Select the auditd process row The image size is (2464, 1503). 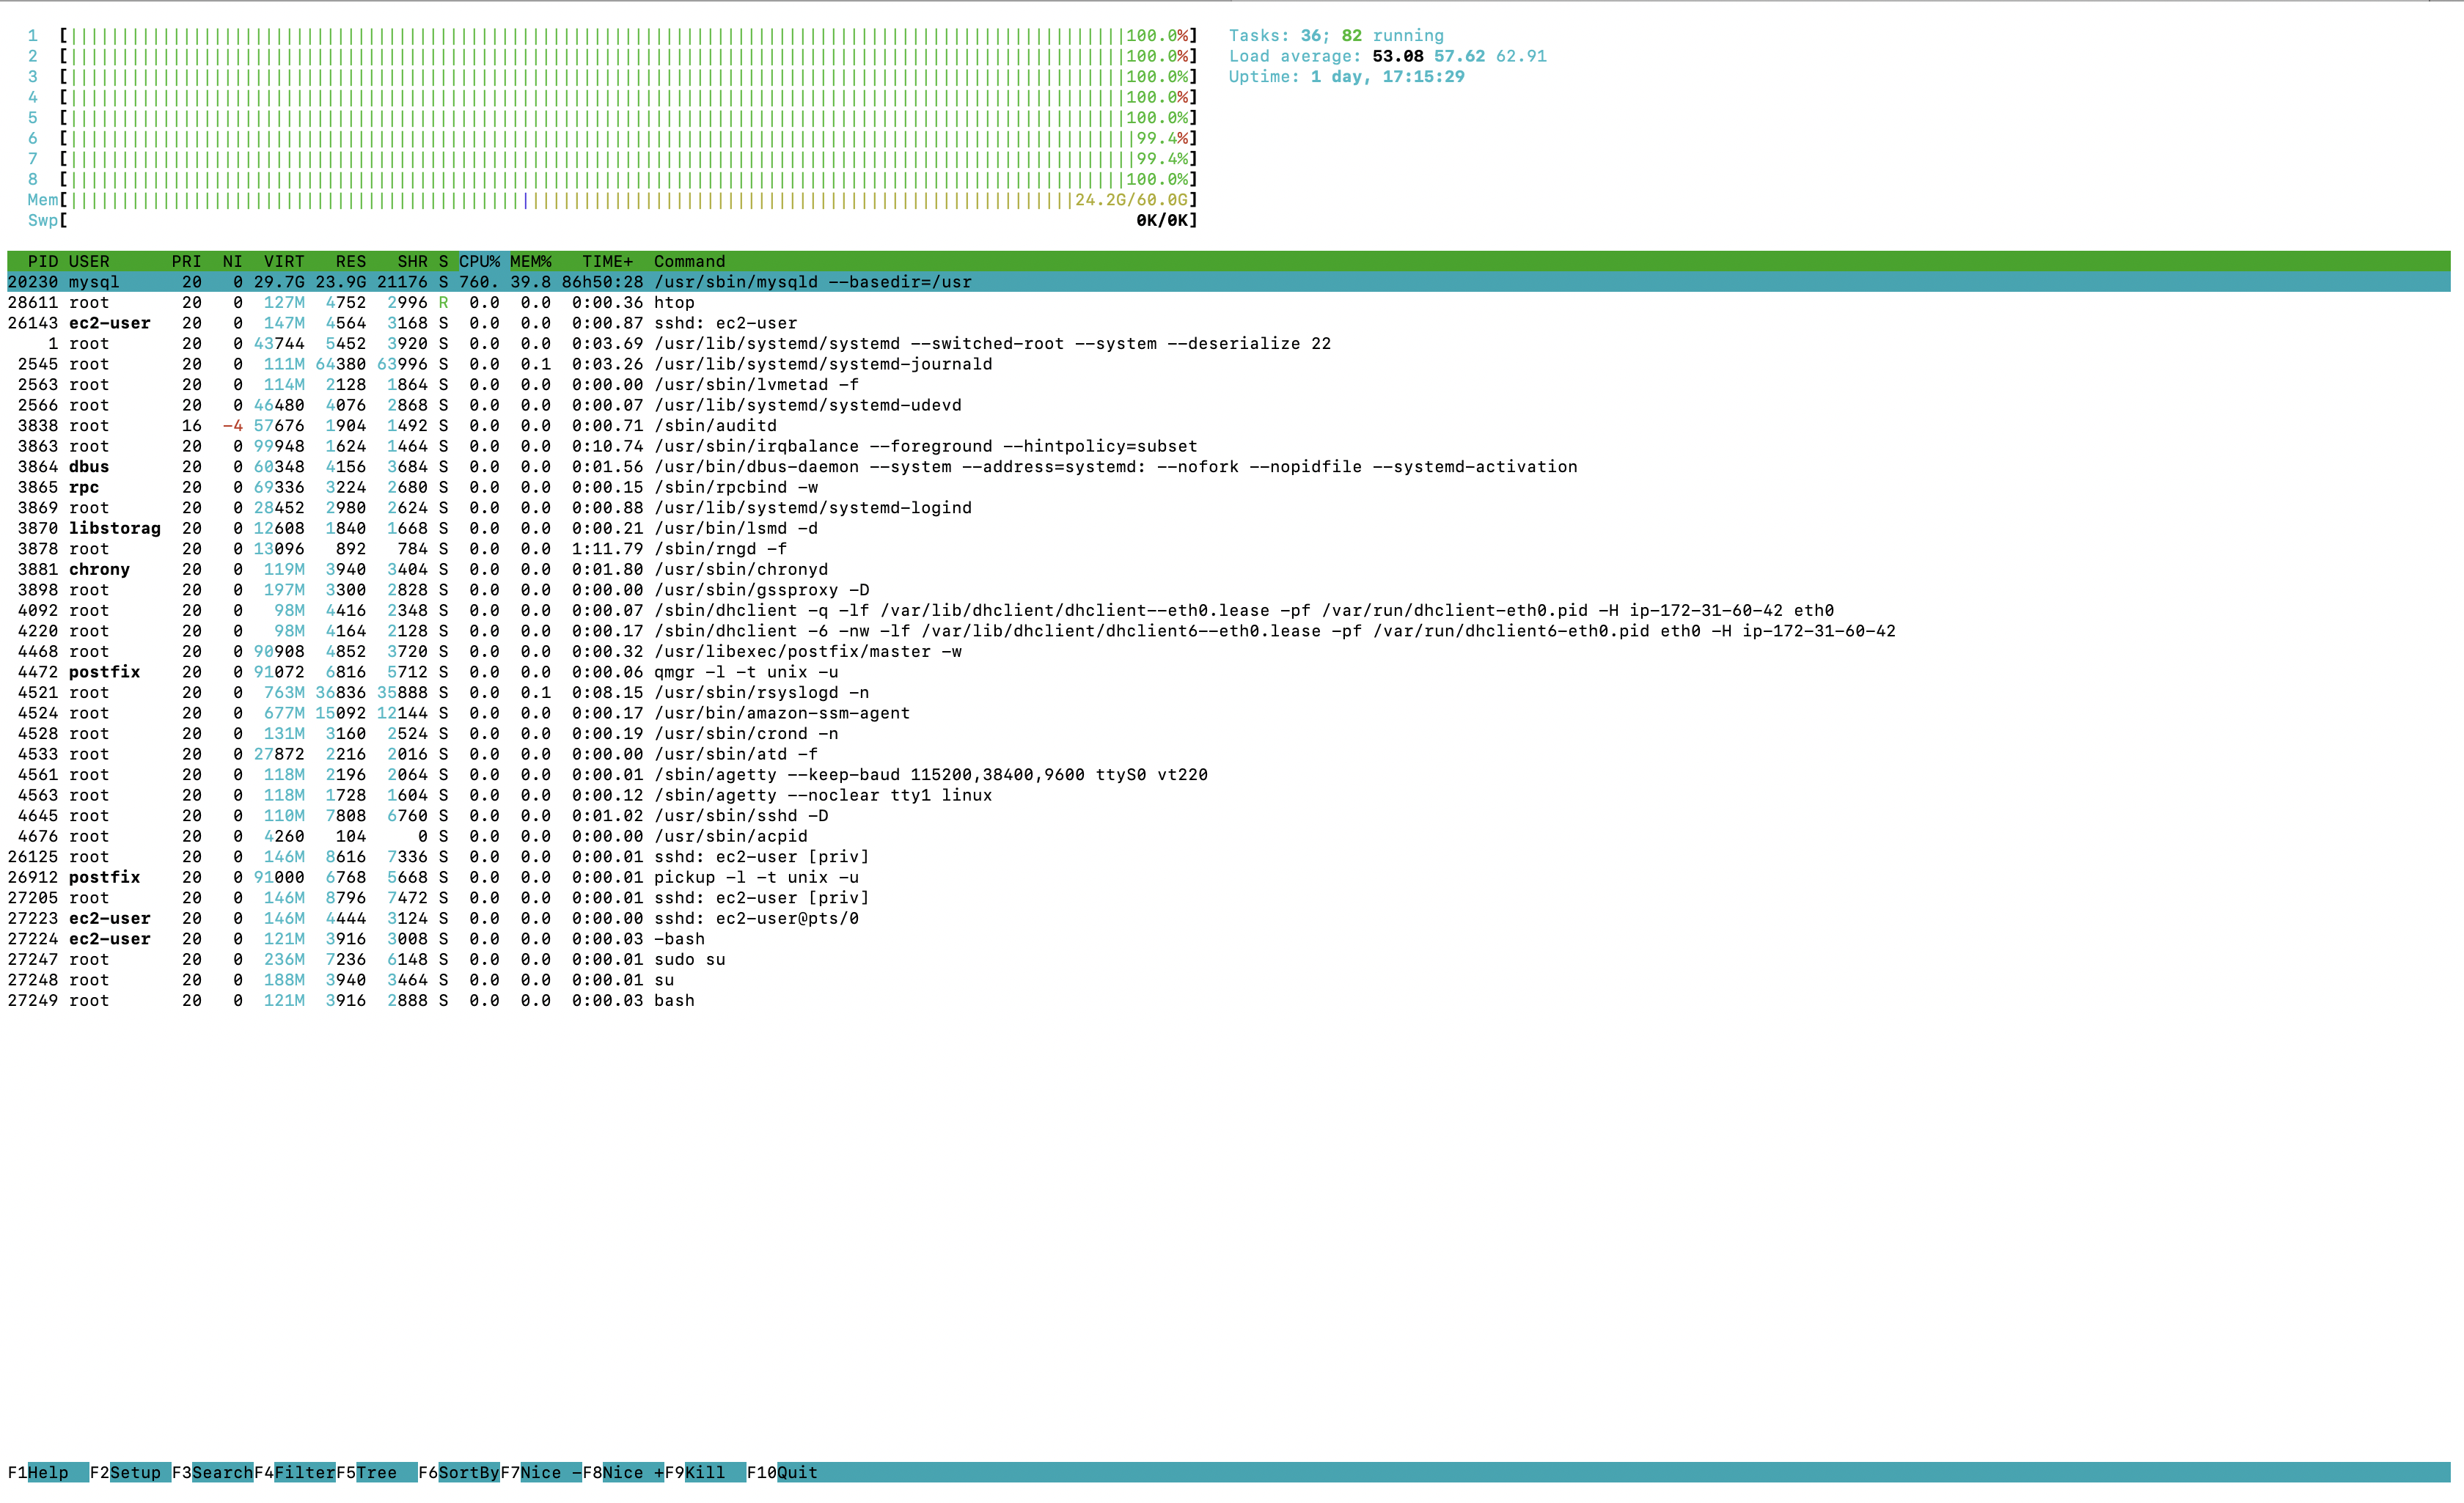coord(1229,425)
